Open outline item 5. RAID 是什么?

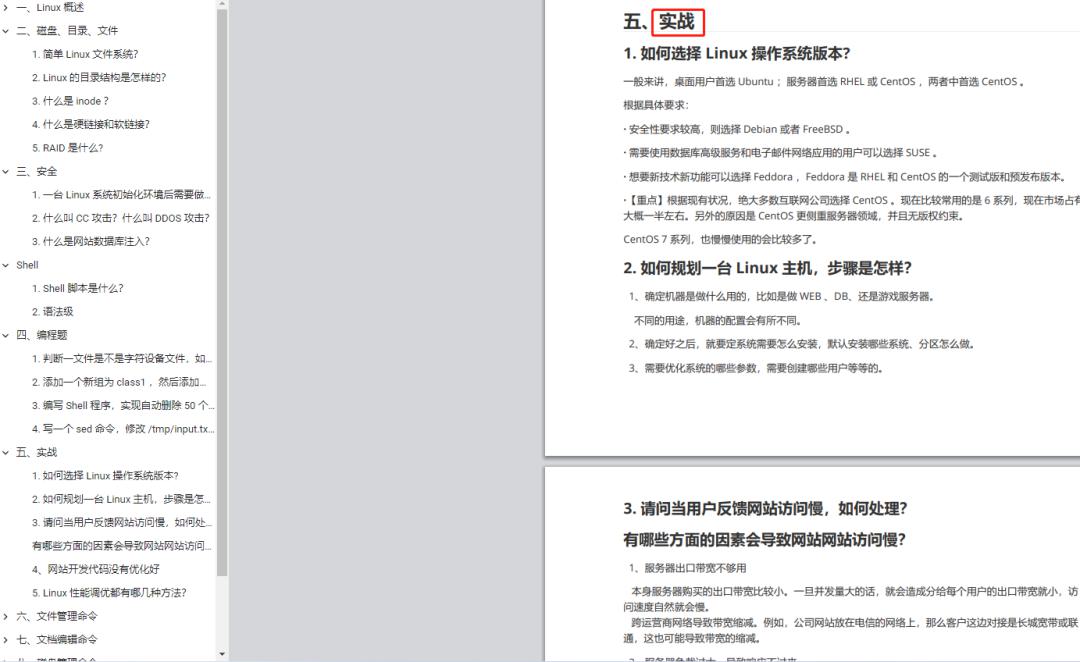pyautogui.click(x=68, y=148)
